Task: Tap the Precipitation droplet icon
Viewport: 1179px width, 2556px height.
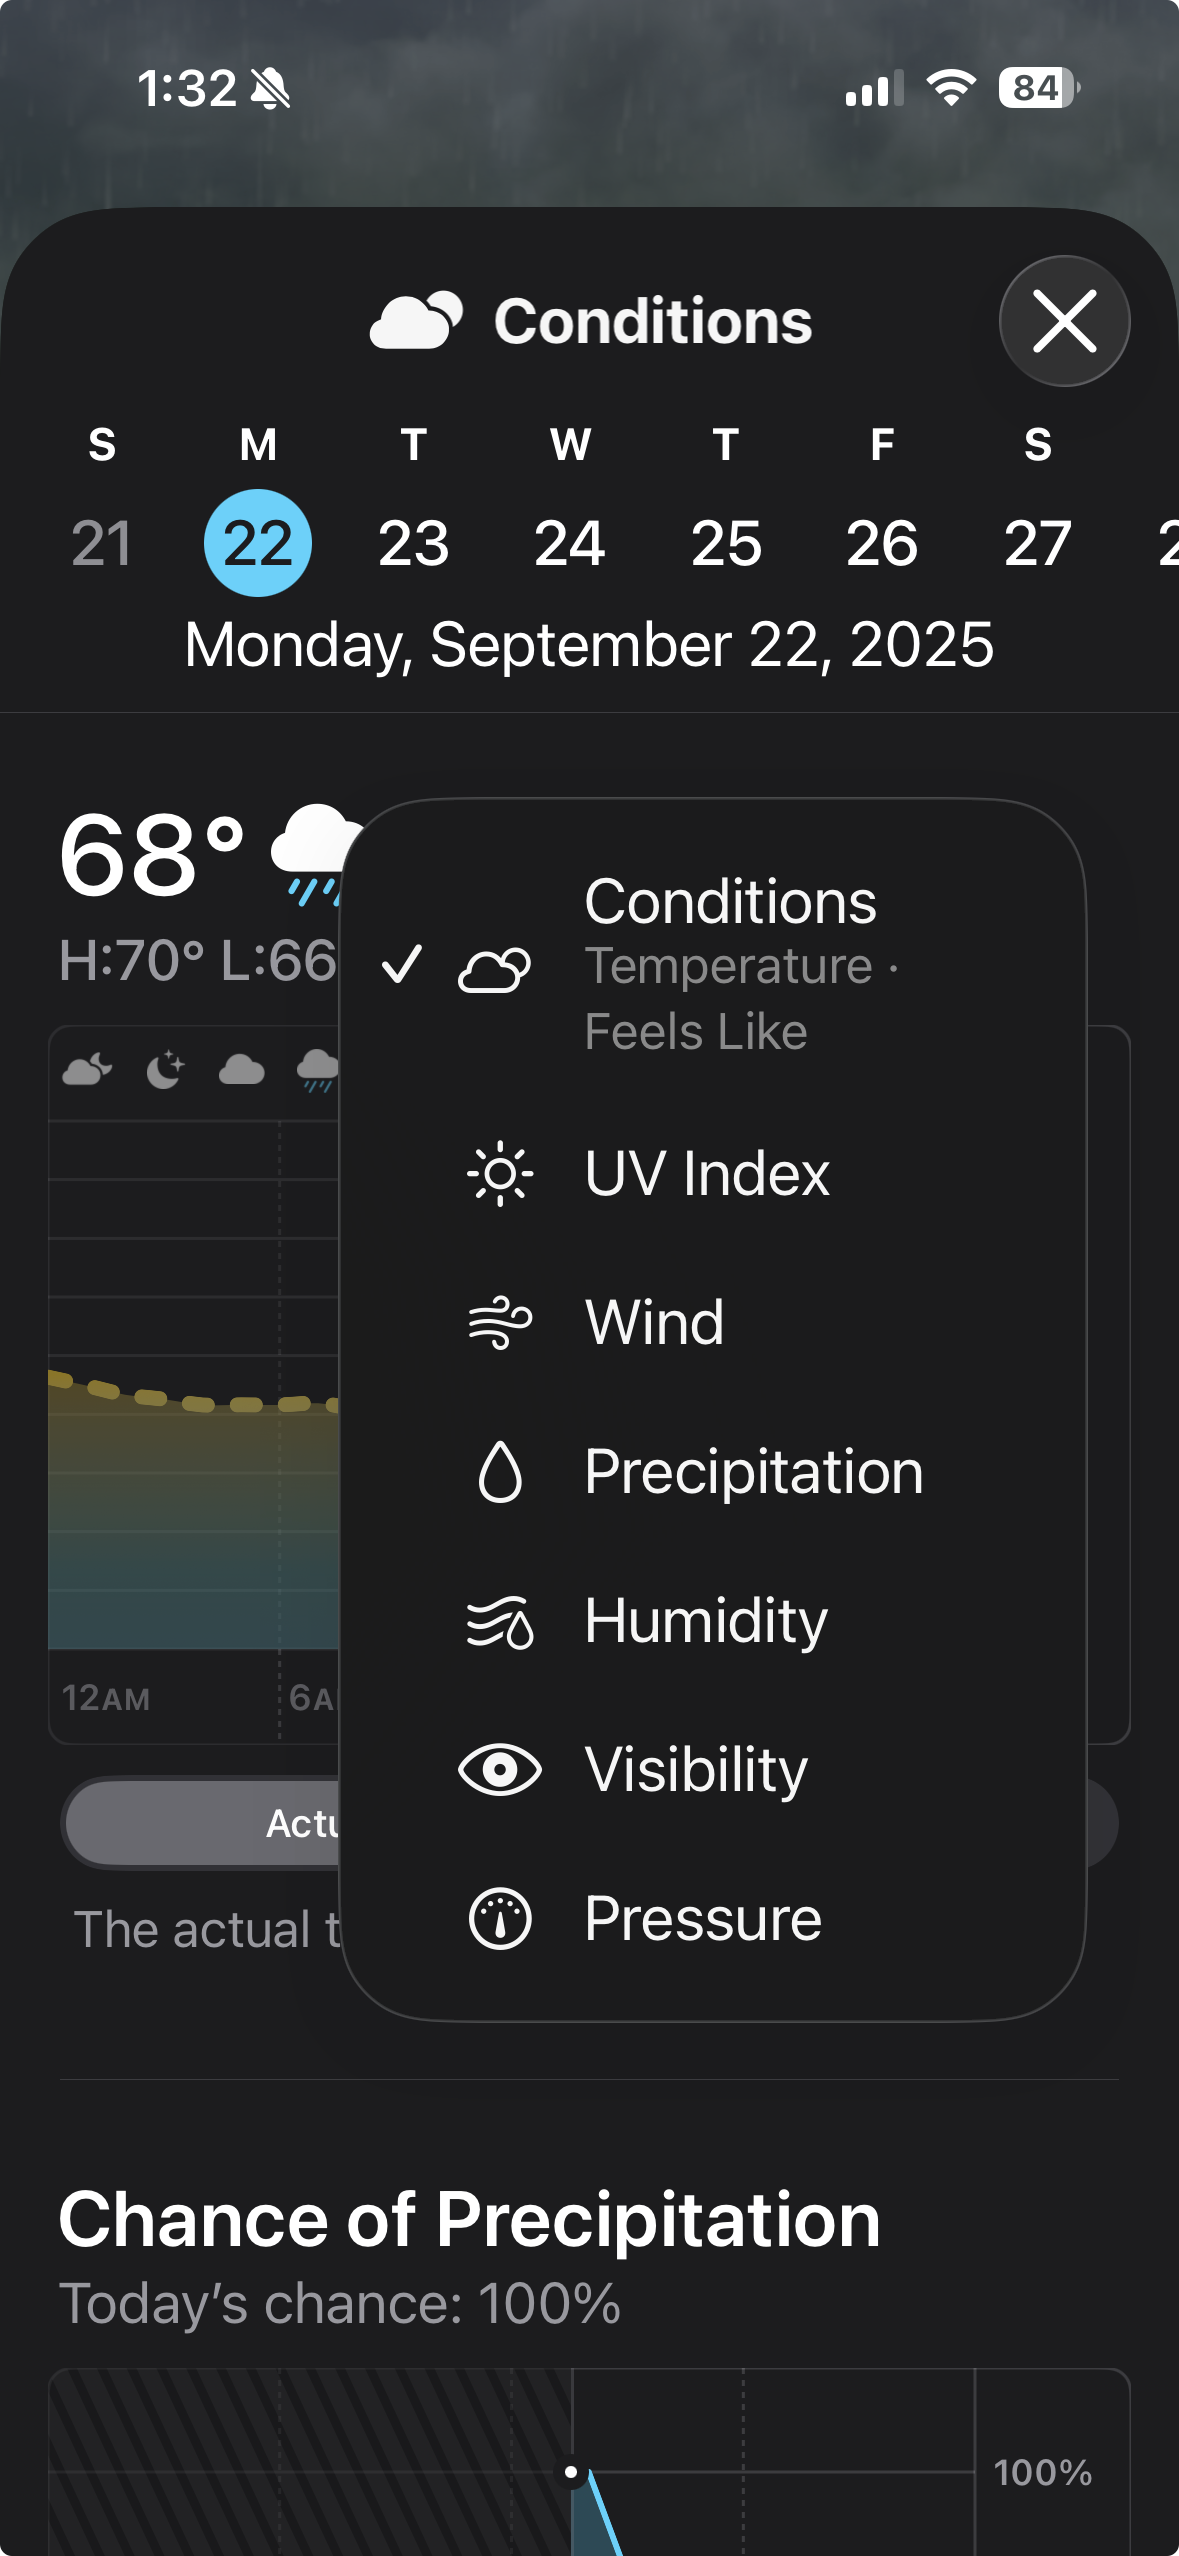Action: coord(499,1472)
